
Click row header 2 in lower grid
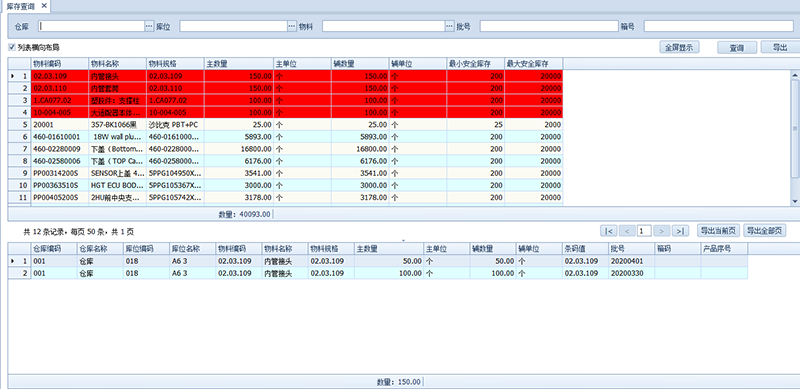point(19,273)
